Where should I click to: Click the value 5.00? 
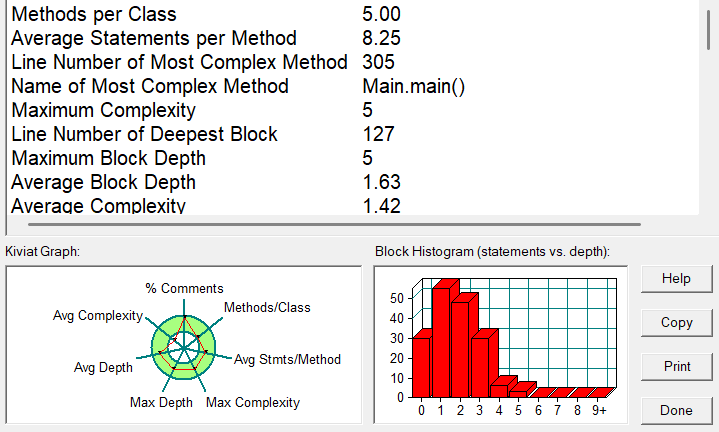[381, 14]
